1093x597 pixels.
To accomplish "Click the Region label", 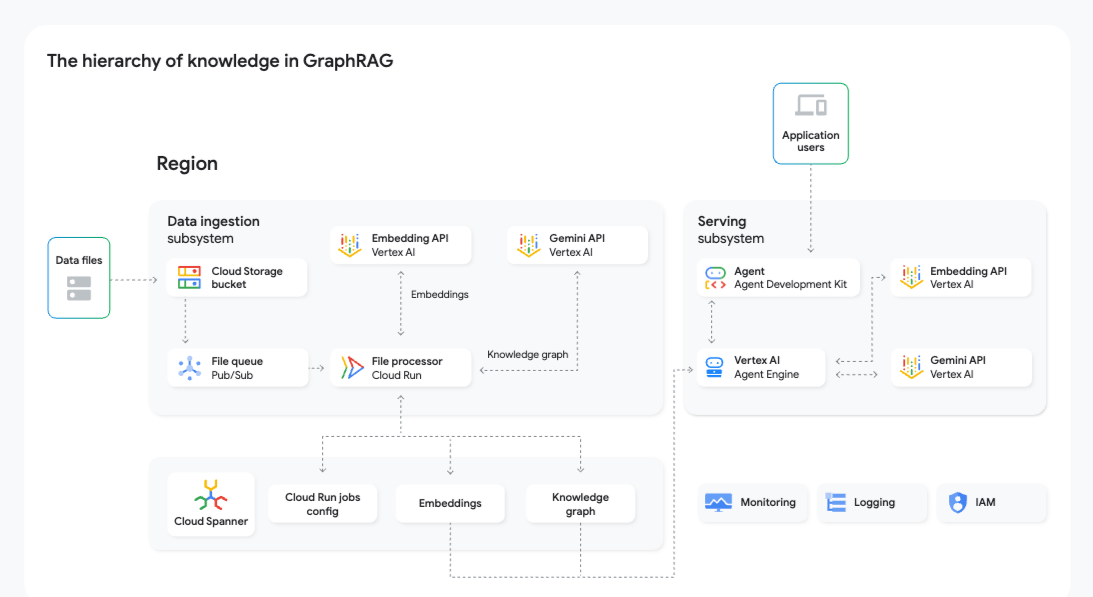I will [x=187, y=163].
